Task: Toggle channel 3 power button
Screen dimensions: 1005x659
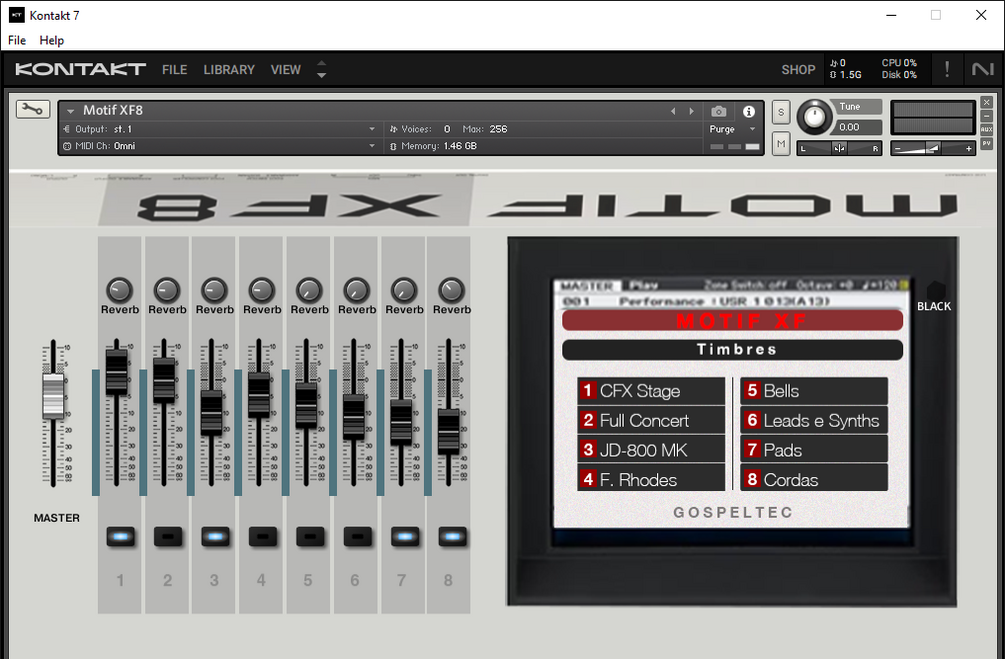Action: 215,537
